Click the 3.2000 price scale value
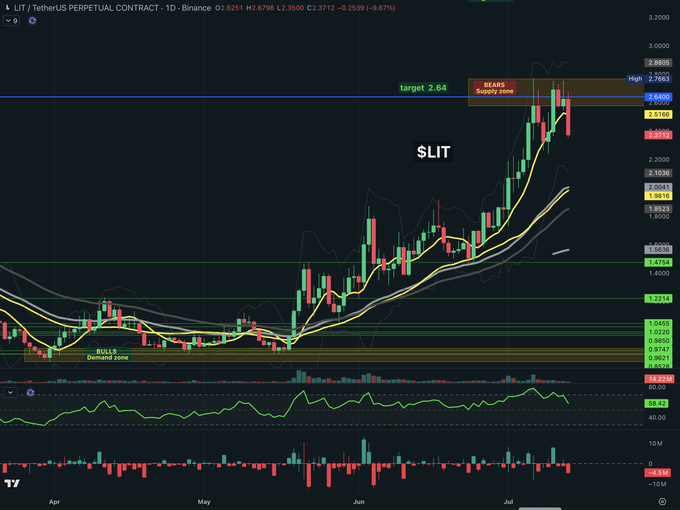680x510 pixels. coord(658,17)
